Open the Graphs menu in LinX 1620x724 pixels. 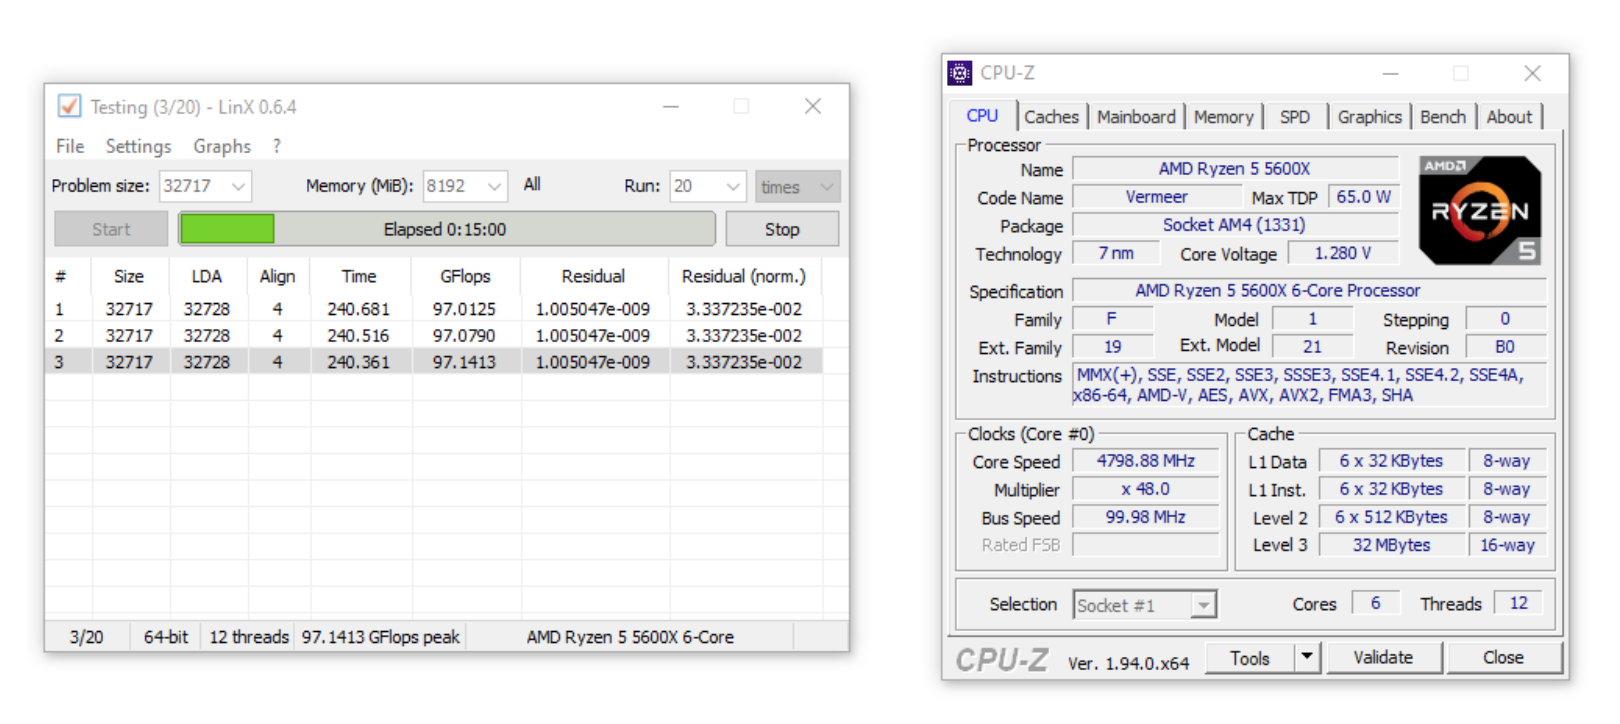(222, 146)
